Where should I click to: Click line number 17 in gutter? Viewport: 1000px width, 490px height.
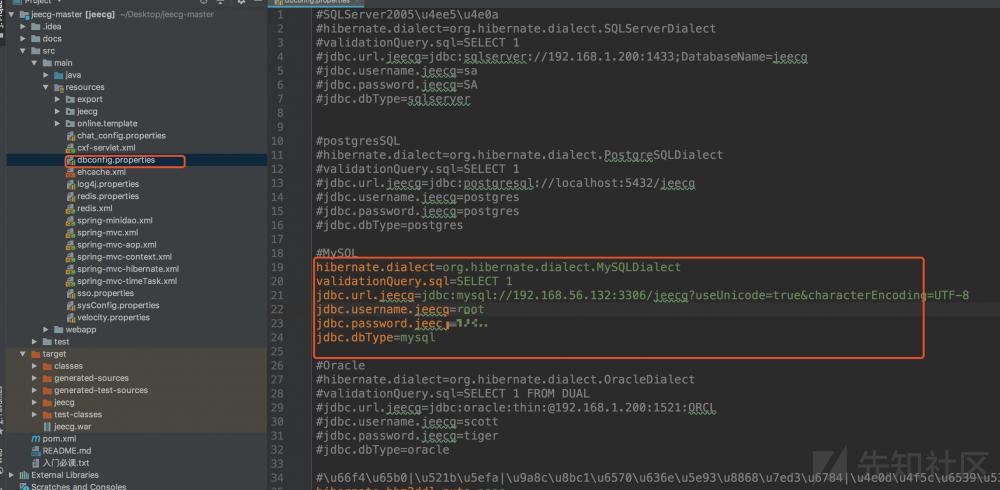coord(276,239)
